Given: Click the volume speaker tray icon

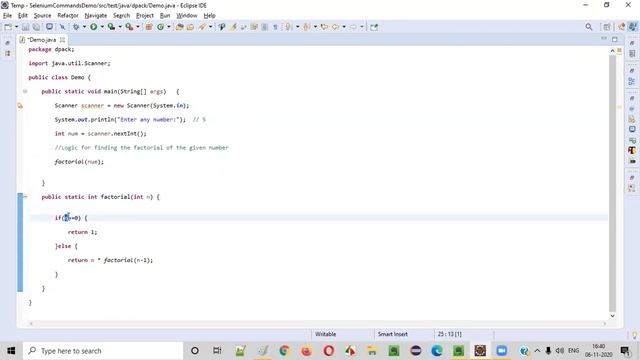Looking at the screenshot, I should pyautogui.click(x=560, y=351).
